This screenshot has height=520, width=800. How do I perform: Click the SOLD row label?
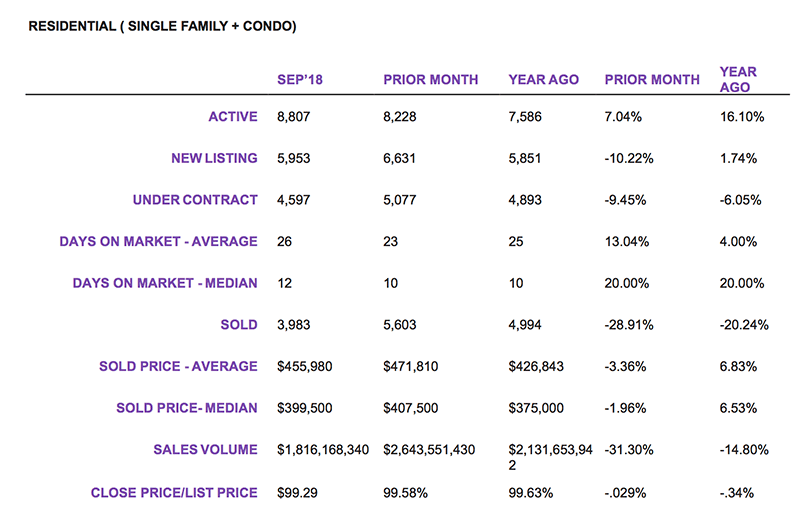240,325
